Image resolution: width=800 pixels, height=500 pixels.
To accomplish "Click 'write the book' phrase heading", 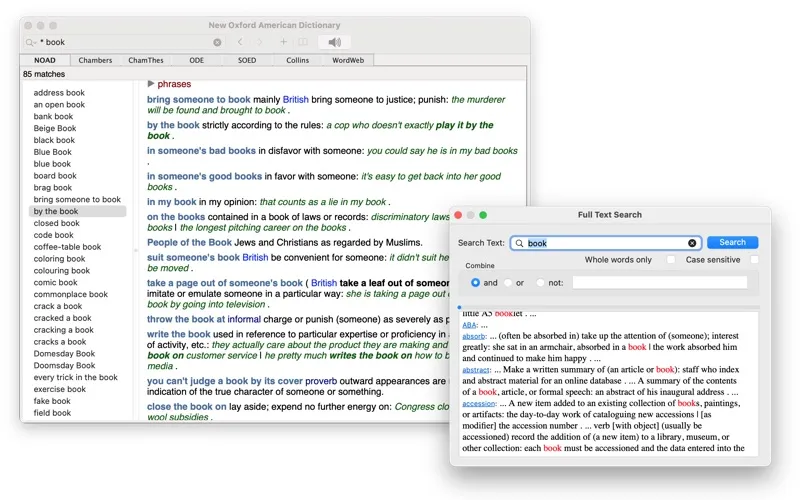I will (x=179, y=334).
